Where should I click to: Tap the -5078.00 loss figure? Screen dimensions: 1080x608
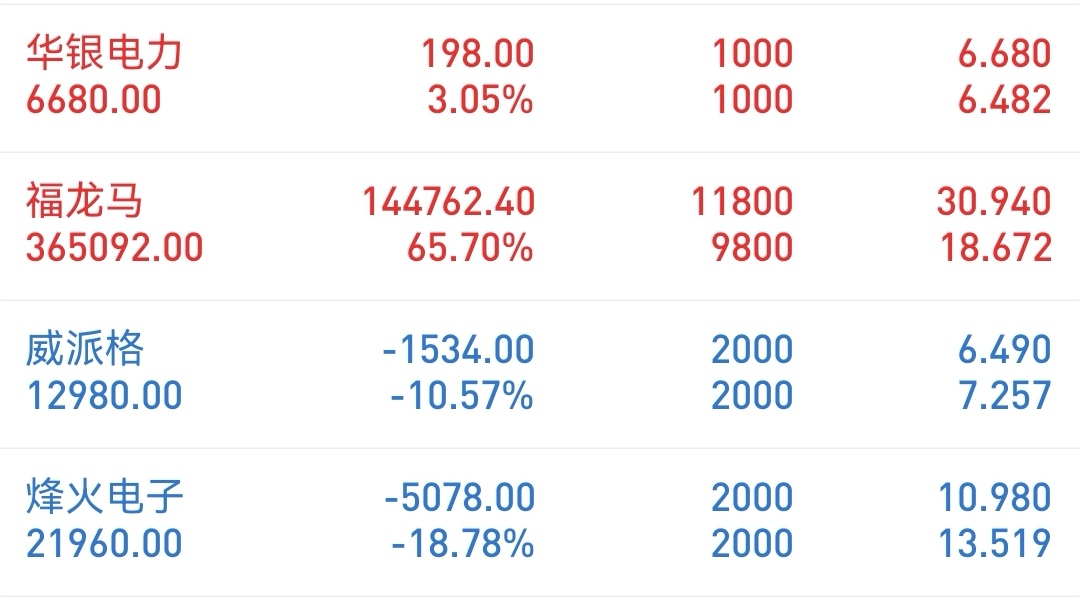459,498
